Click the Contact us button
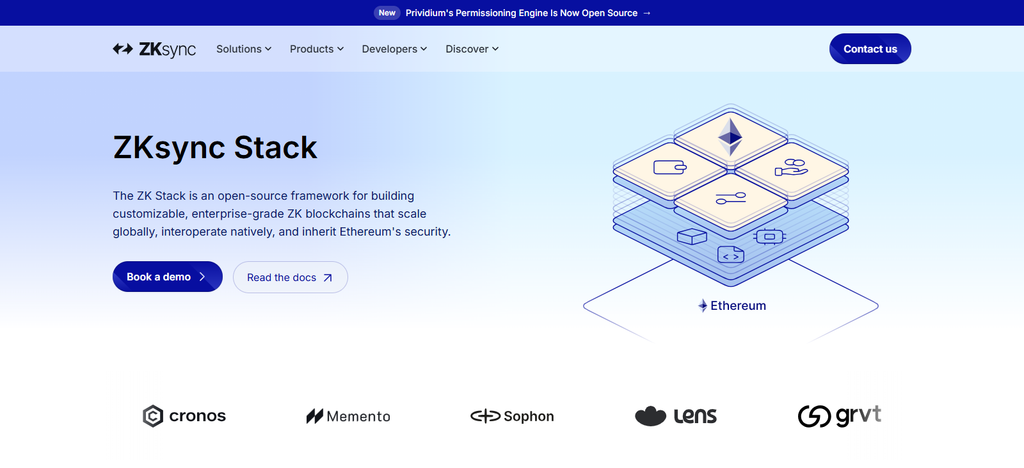The width and height of the screenshot is (1024, 468). click(x=870, y=49)
